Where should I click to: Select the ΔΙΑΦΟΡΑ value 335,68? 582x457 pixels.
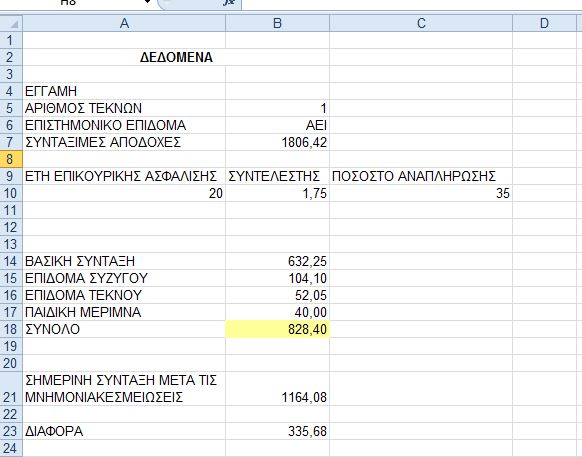pos(277,431)
